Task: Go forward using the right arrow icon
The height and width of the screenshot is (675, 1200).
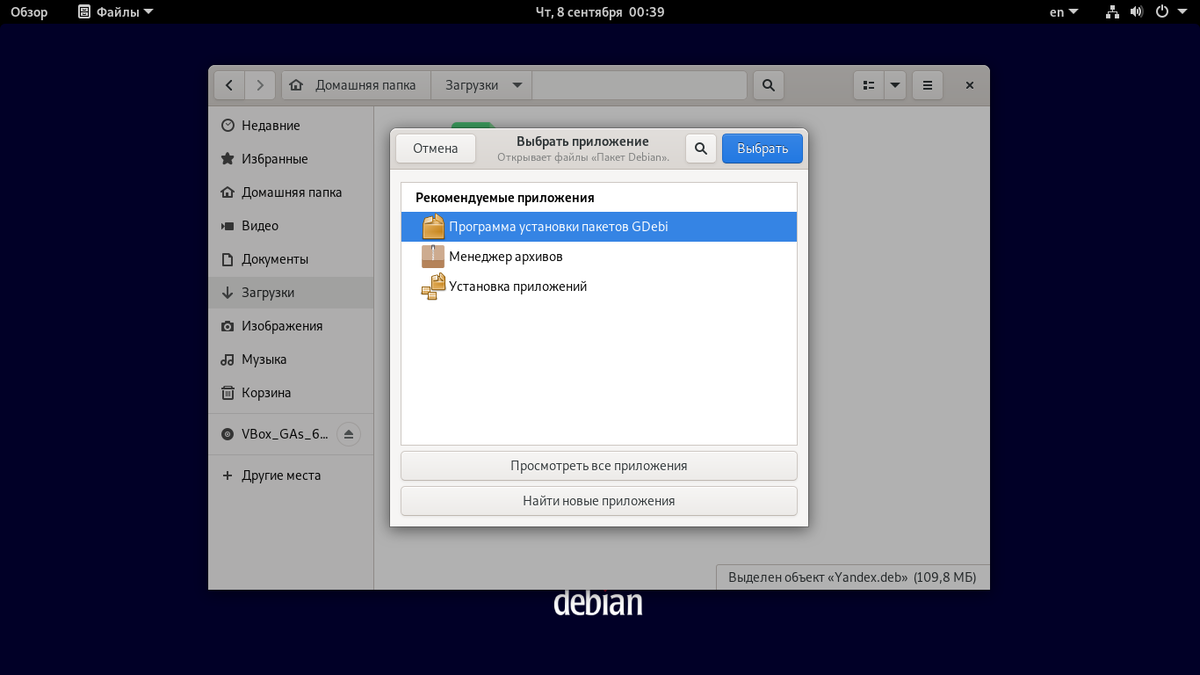Action: coord(260,85)
